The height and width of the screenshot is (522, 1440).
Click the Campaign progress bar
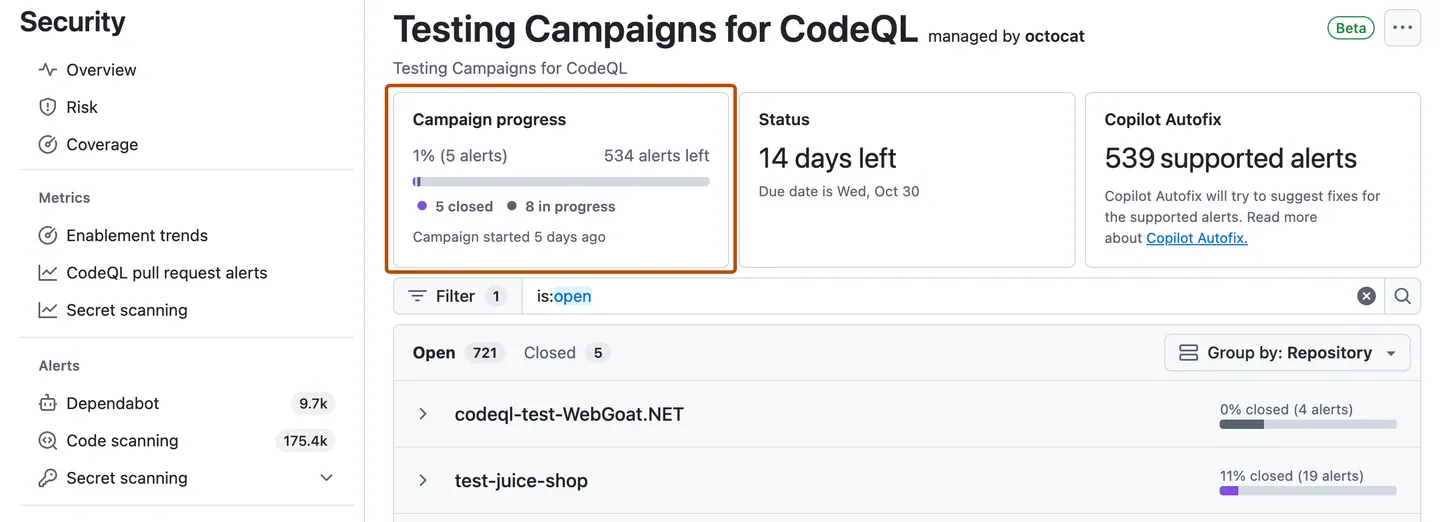coord(561,182)
